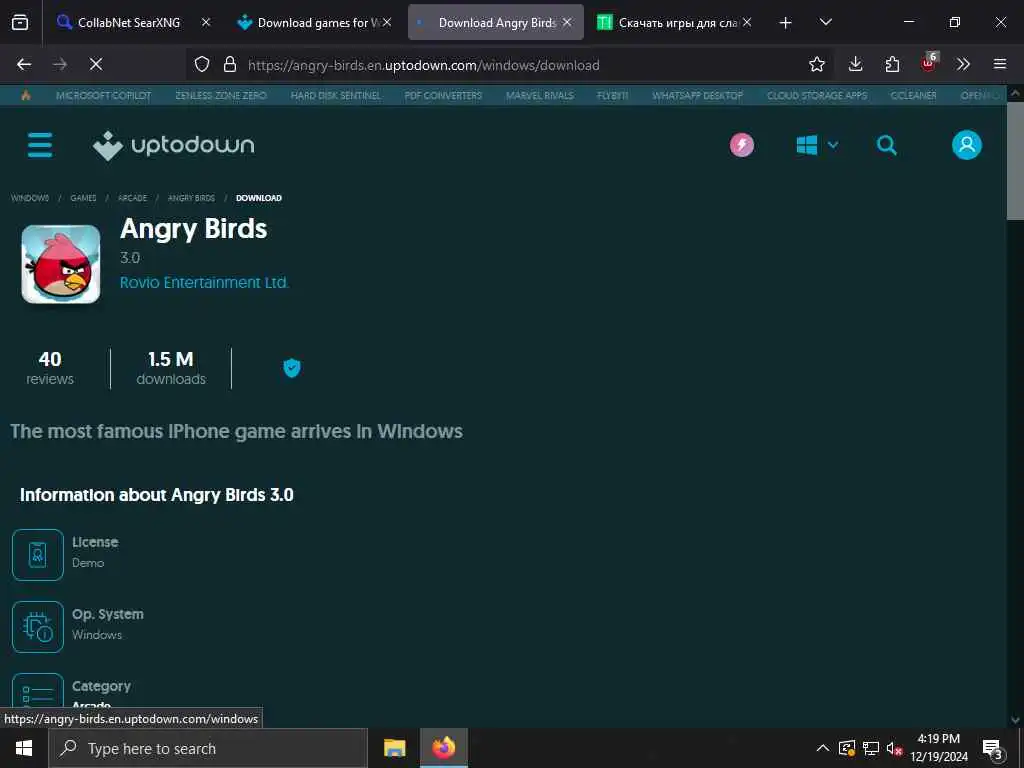Go to WINDOWS breadcrumb
The image size is (1024, 768).
click(x=30, y=198)
